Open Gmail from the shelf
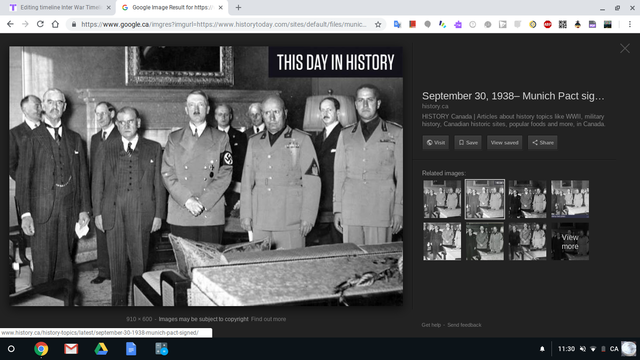Image resolution: width=640 pixels, height=360 pixels. click(x=71, y=349)
